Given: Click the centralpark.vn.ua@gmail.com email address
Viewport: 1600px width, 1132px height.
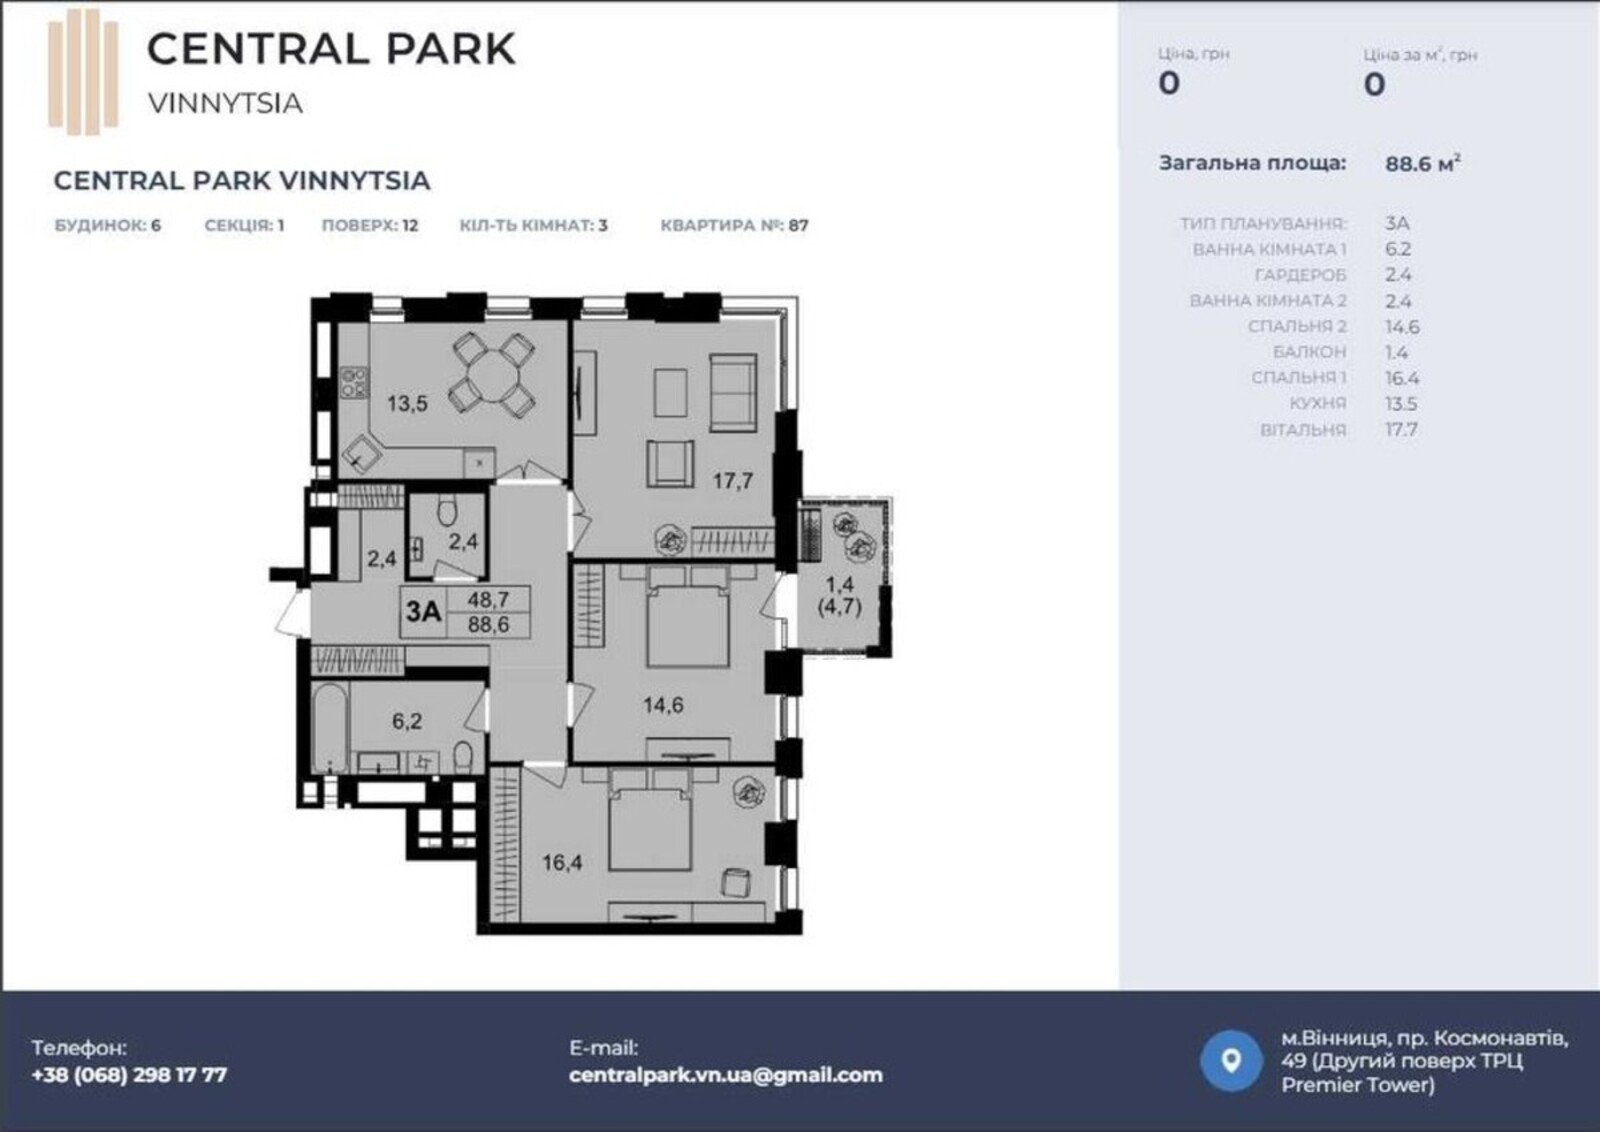Looking at the screenshot, I should pyautogui.click(x=725, y=1075).
